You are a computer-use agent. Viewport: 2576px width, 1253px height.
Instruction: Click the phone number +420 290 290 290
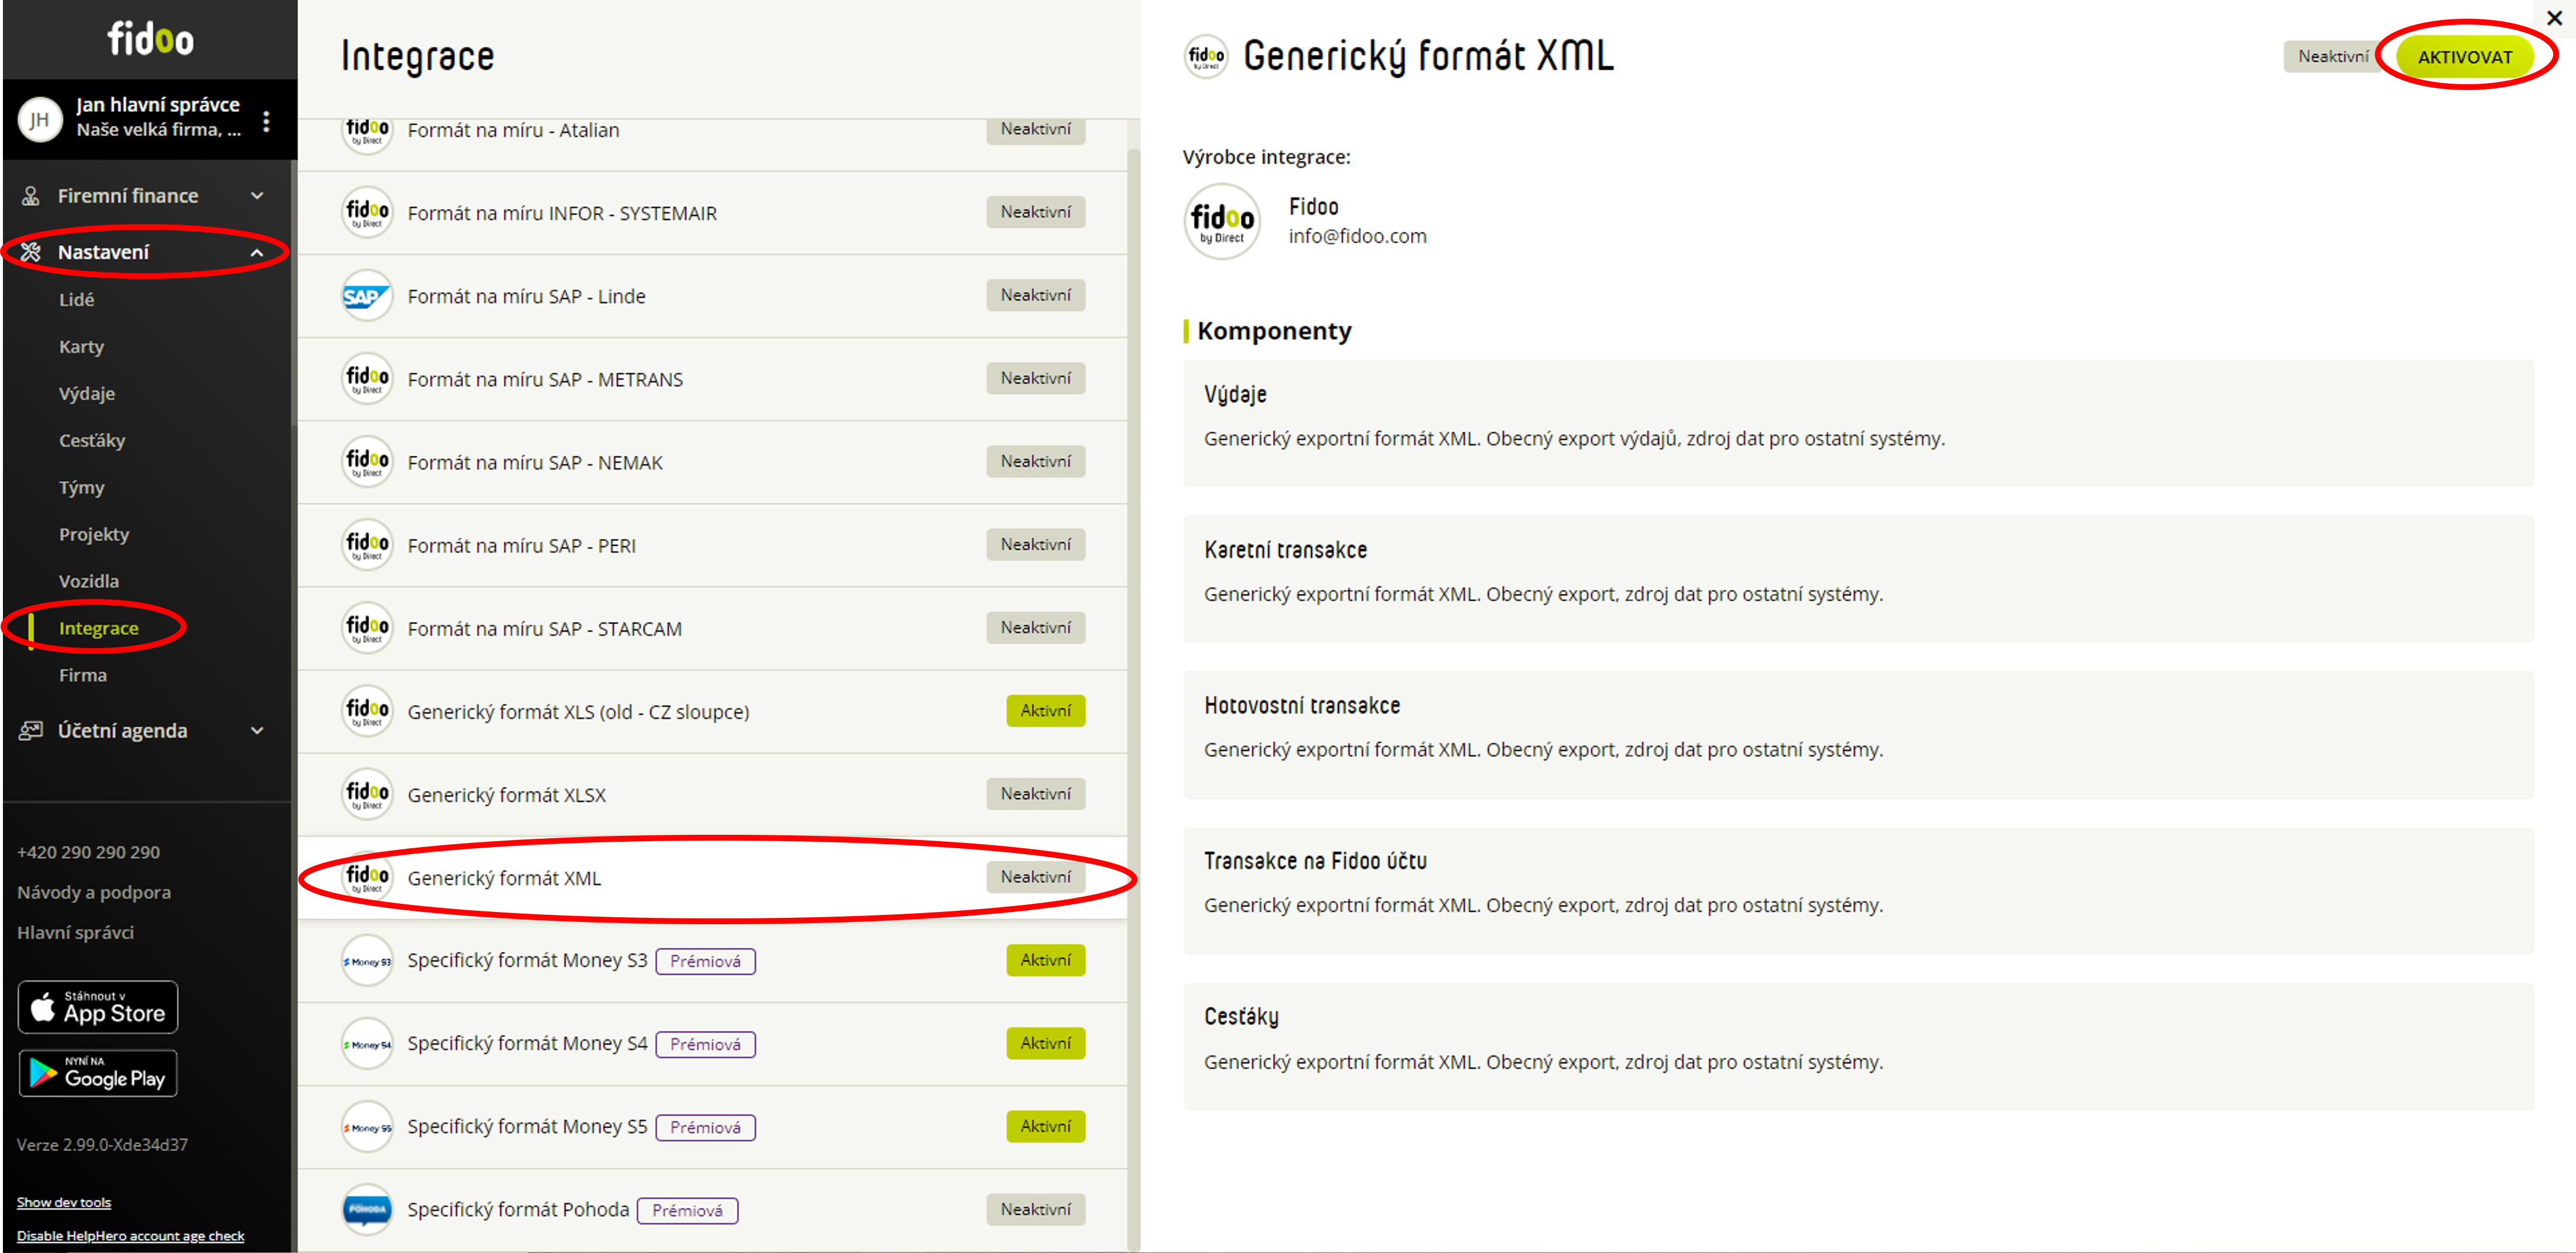tap(88, 852)
